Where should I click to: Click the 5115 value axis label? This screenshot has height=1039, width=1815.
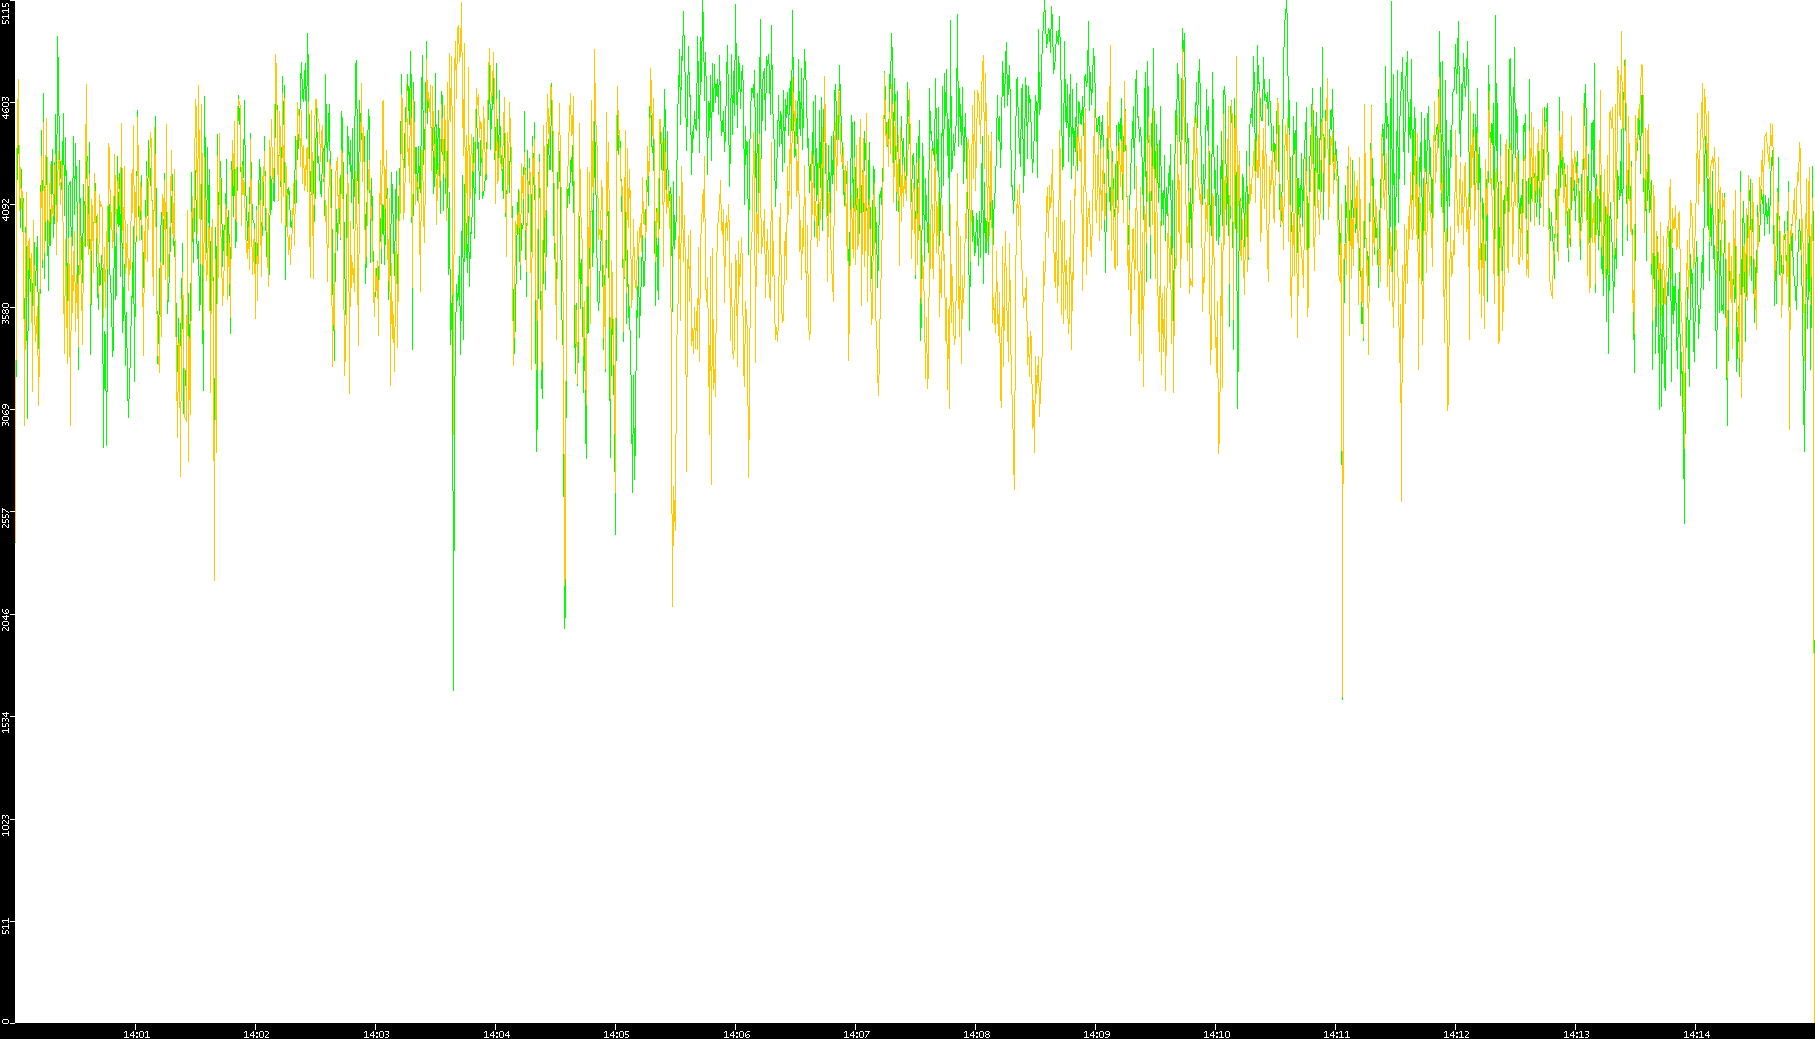[7, 13]
